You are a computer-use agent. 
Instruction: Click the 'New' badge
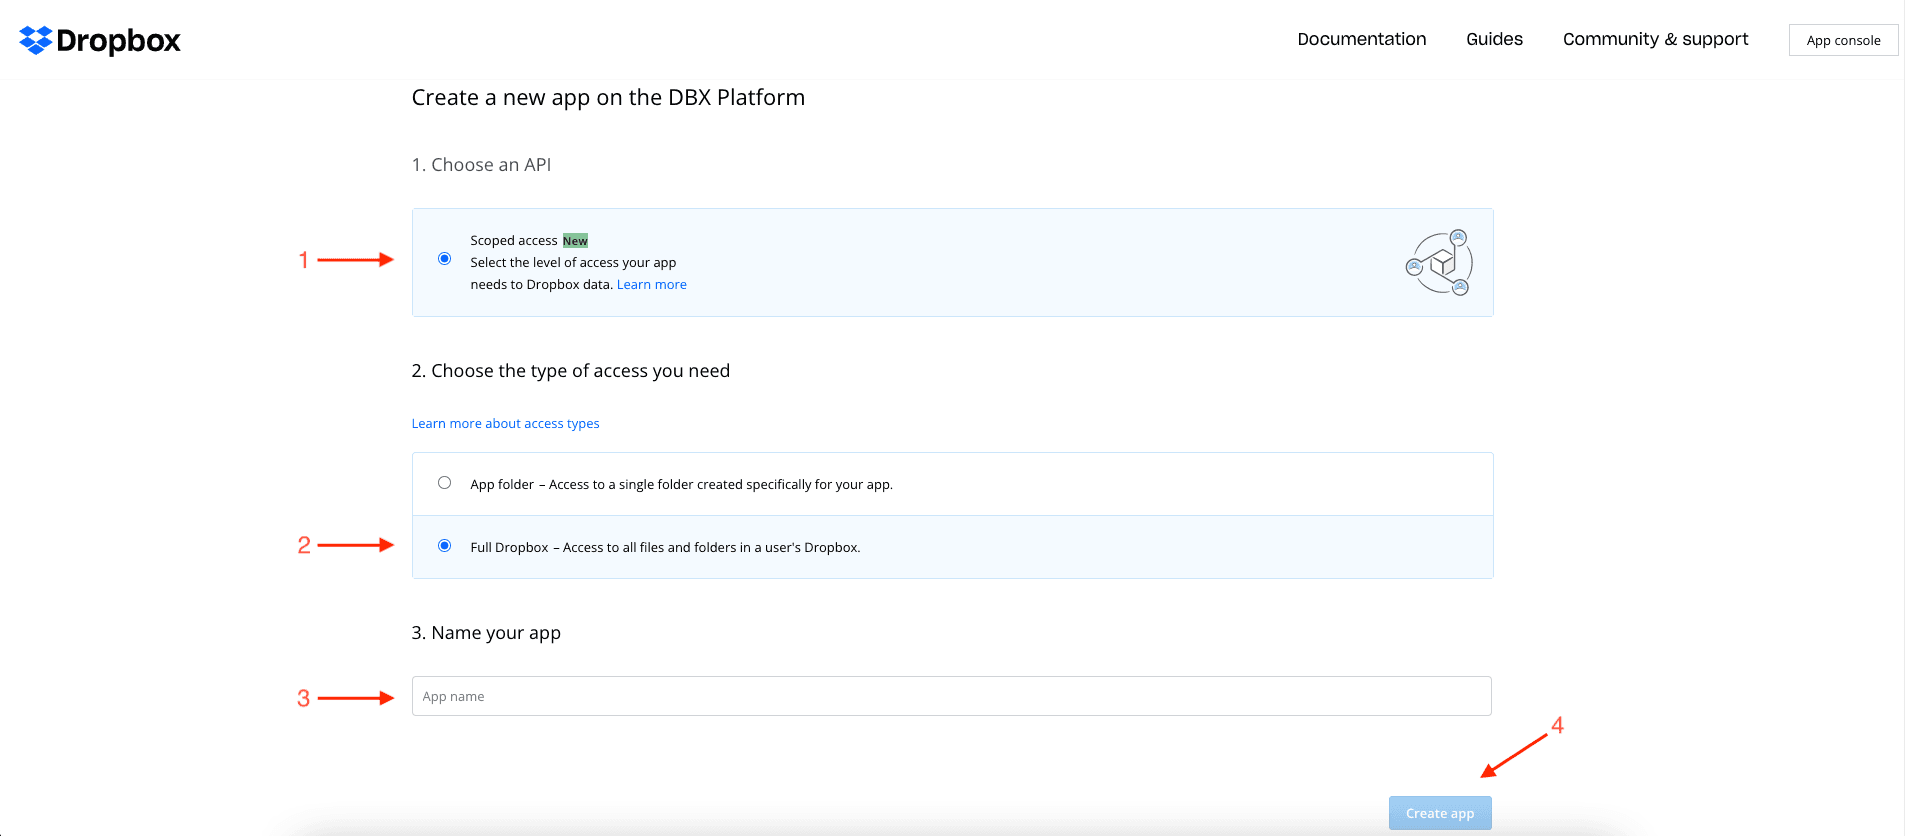(575, 241)
